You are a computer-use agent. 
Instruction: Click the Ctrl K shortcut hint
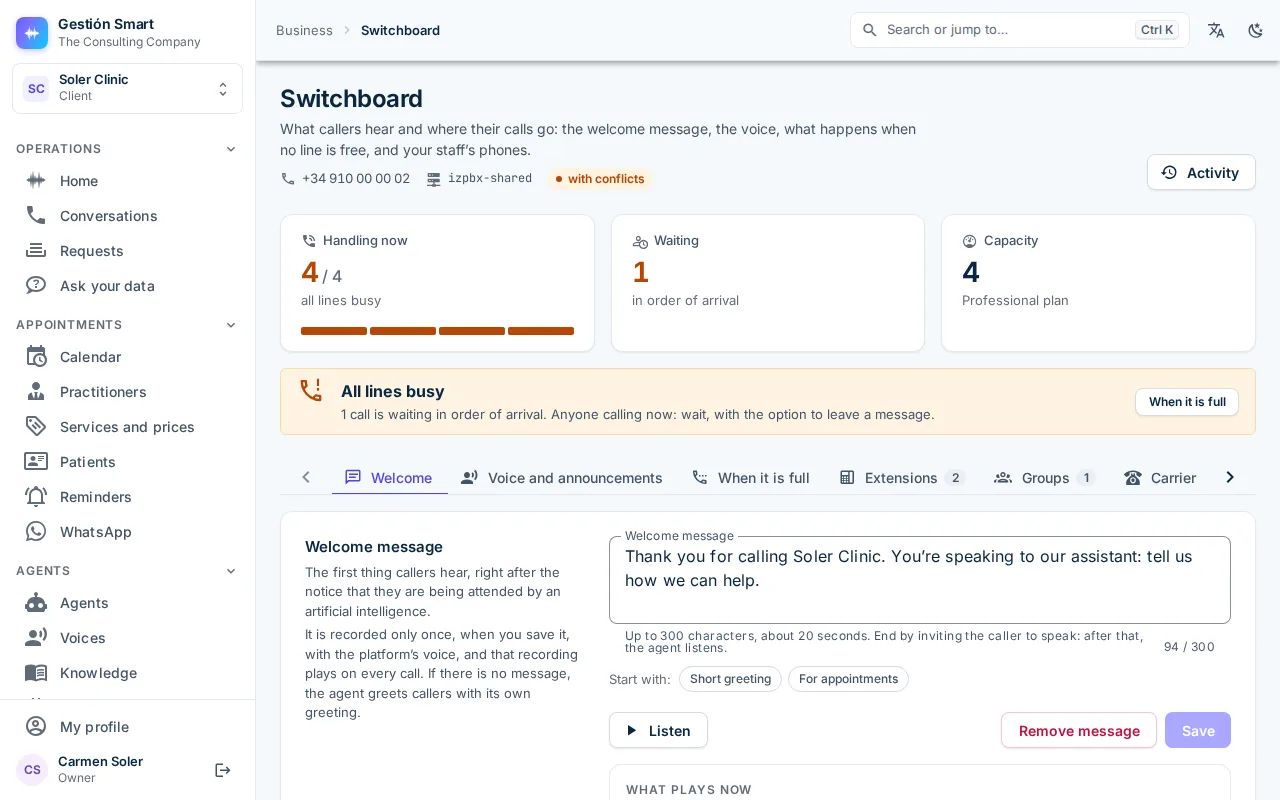(x=1157, y=30)
